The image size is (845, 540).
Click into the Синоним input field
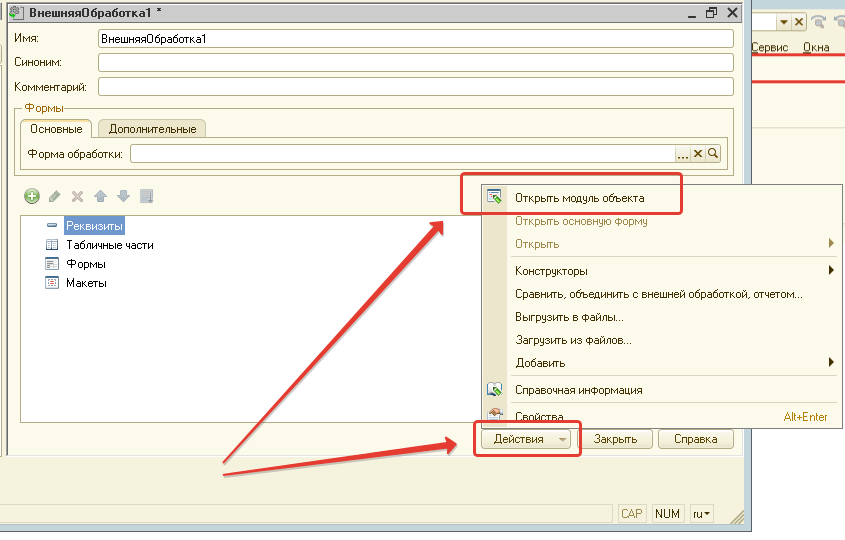(416, 62)
